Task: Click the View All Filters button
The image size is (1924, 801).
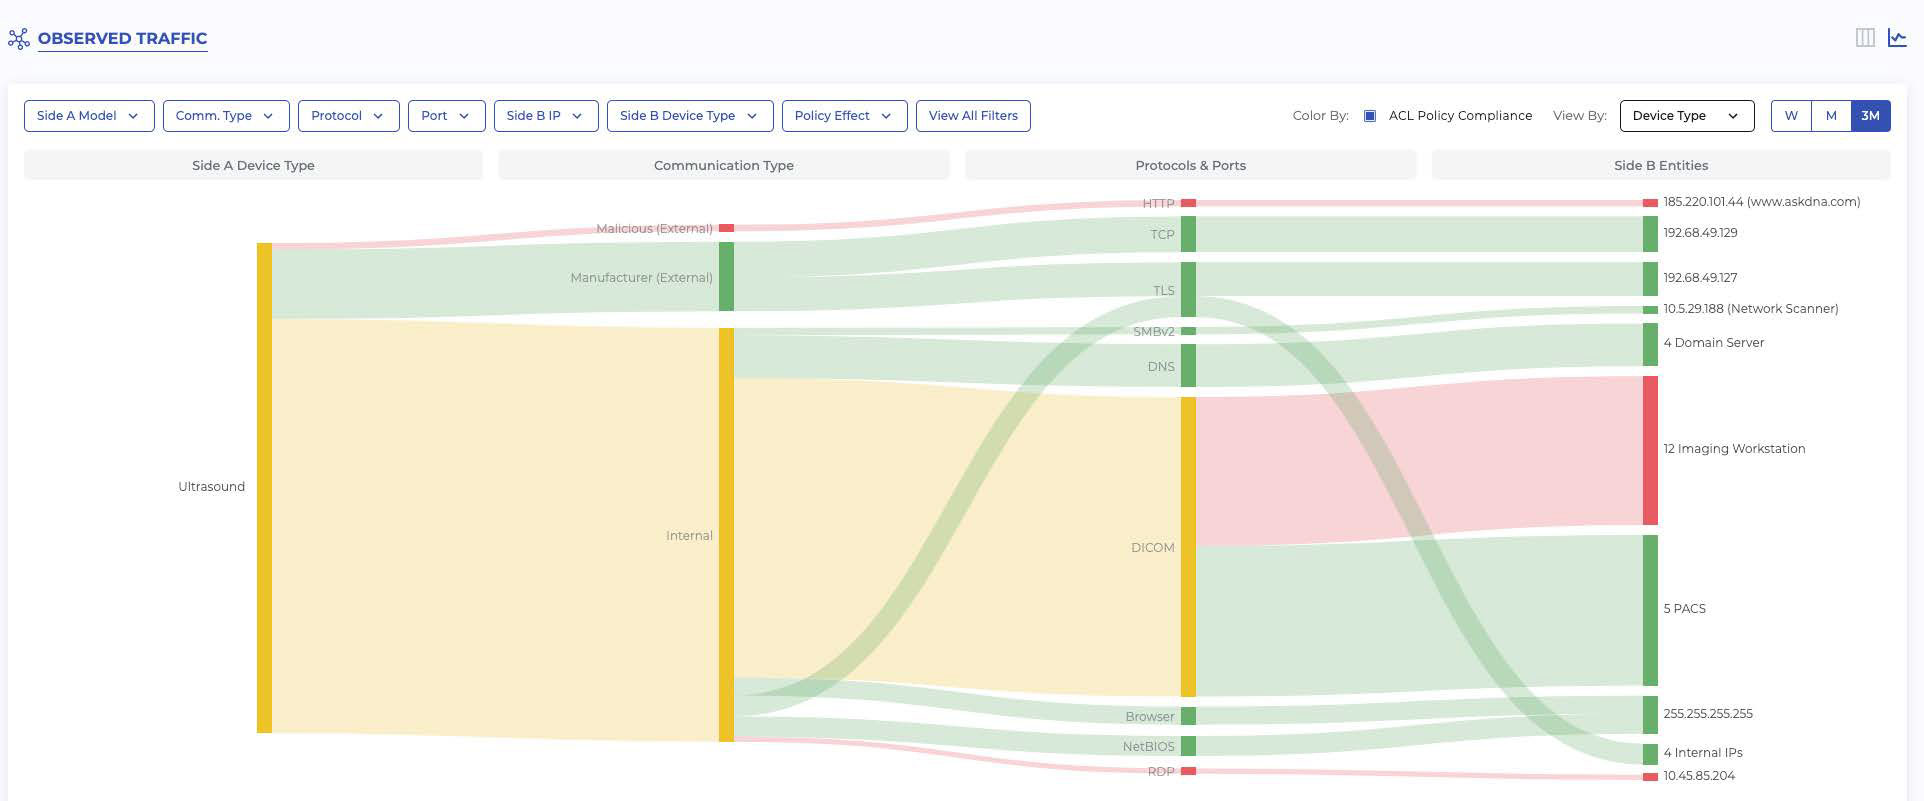Action: point(973,116)
